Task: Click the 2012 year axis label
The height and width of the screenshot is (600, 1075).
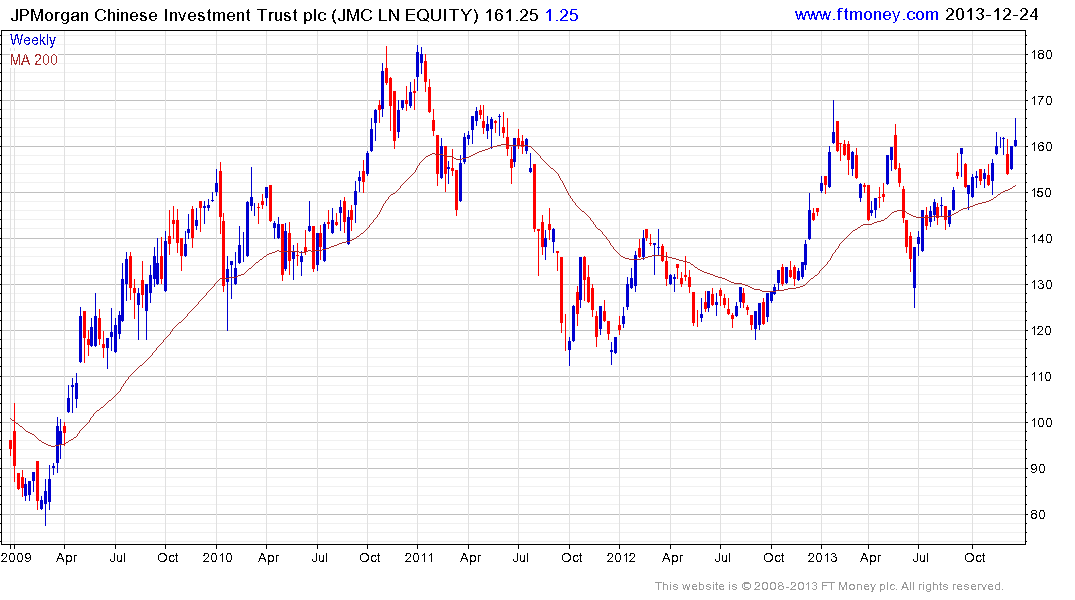Action: [621, 557]
